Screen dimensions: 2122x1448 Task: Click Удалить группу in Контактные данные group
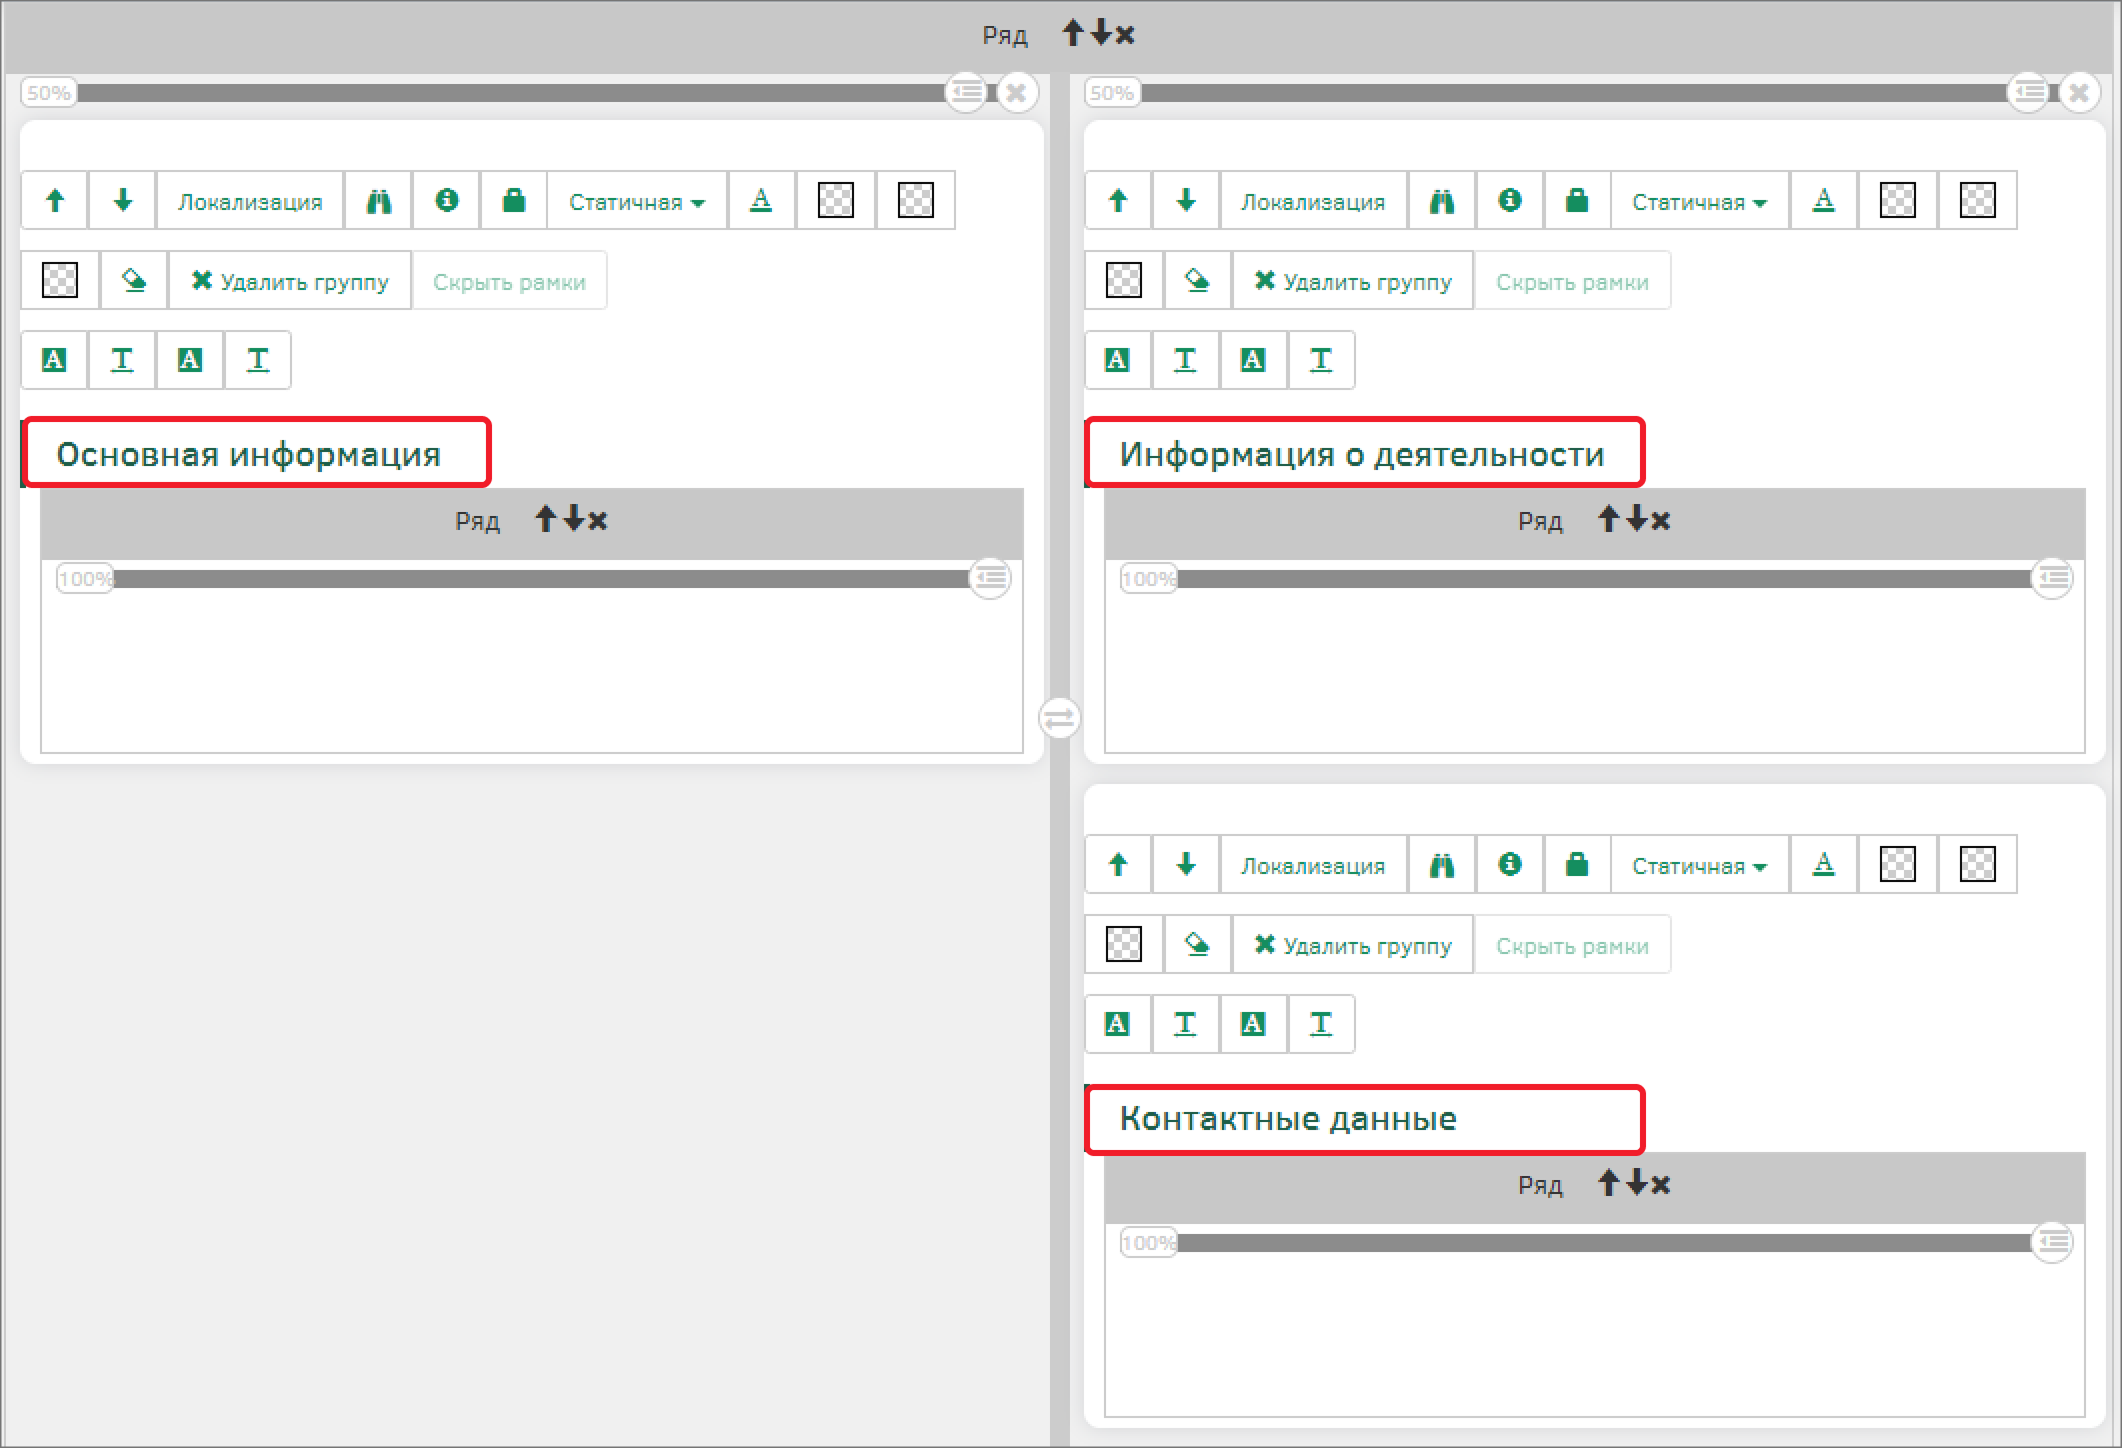1352,945
